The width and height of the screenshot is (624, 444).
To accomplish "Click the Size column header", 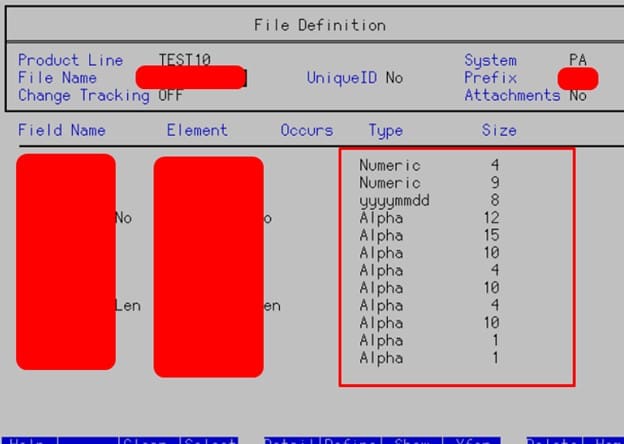I will click(x=499, y=130).
